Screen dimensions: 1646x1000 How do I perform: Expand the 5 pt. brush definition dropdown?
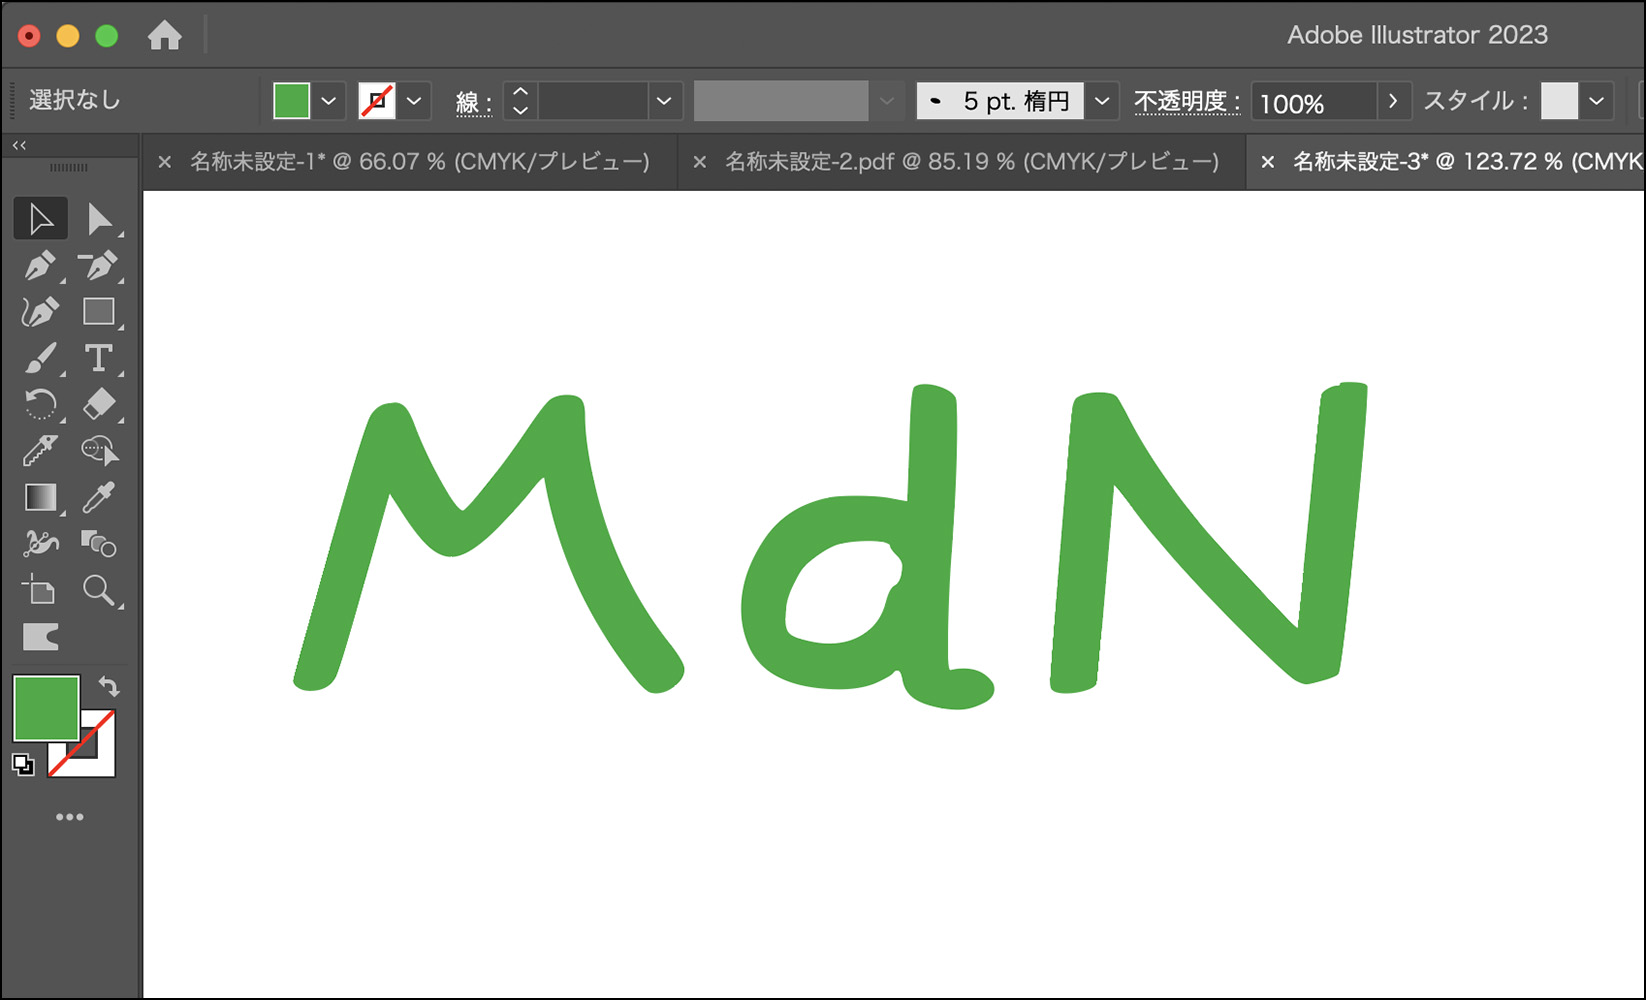pyautogui.click(x=1102, y=101)
